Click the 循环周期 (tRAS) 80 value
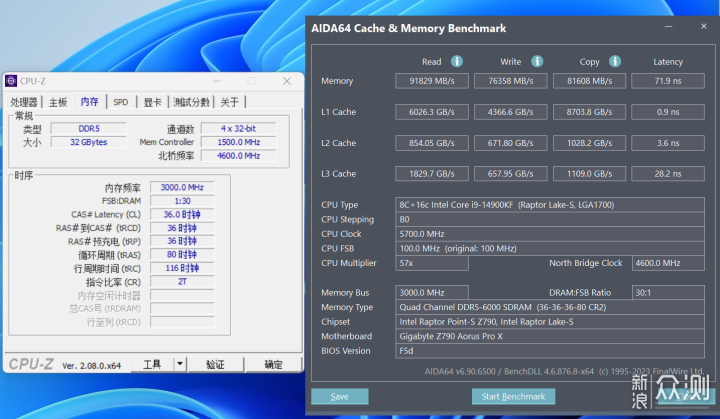The image size is (720, 419). click(182, 255)
